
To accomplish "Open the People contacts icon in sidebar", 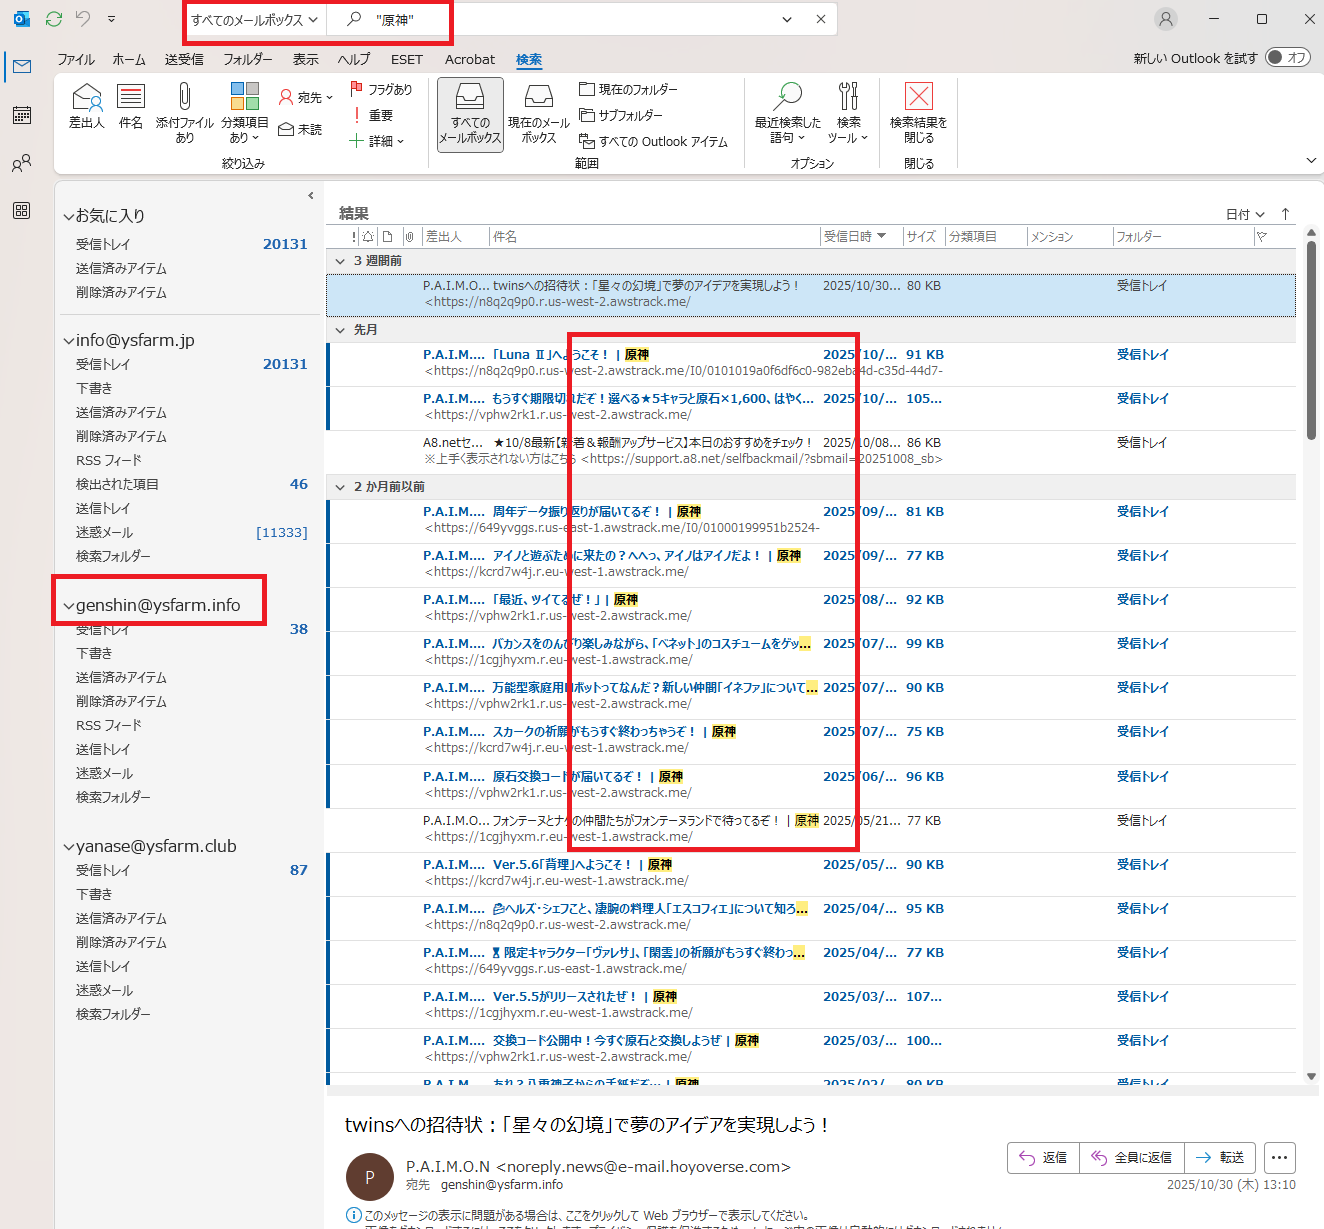I will 21,163.
